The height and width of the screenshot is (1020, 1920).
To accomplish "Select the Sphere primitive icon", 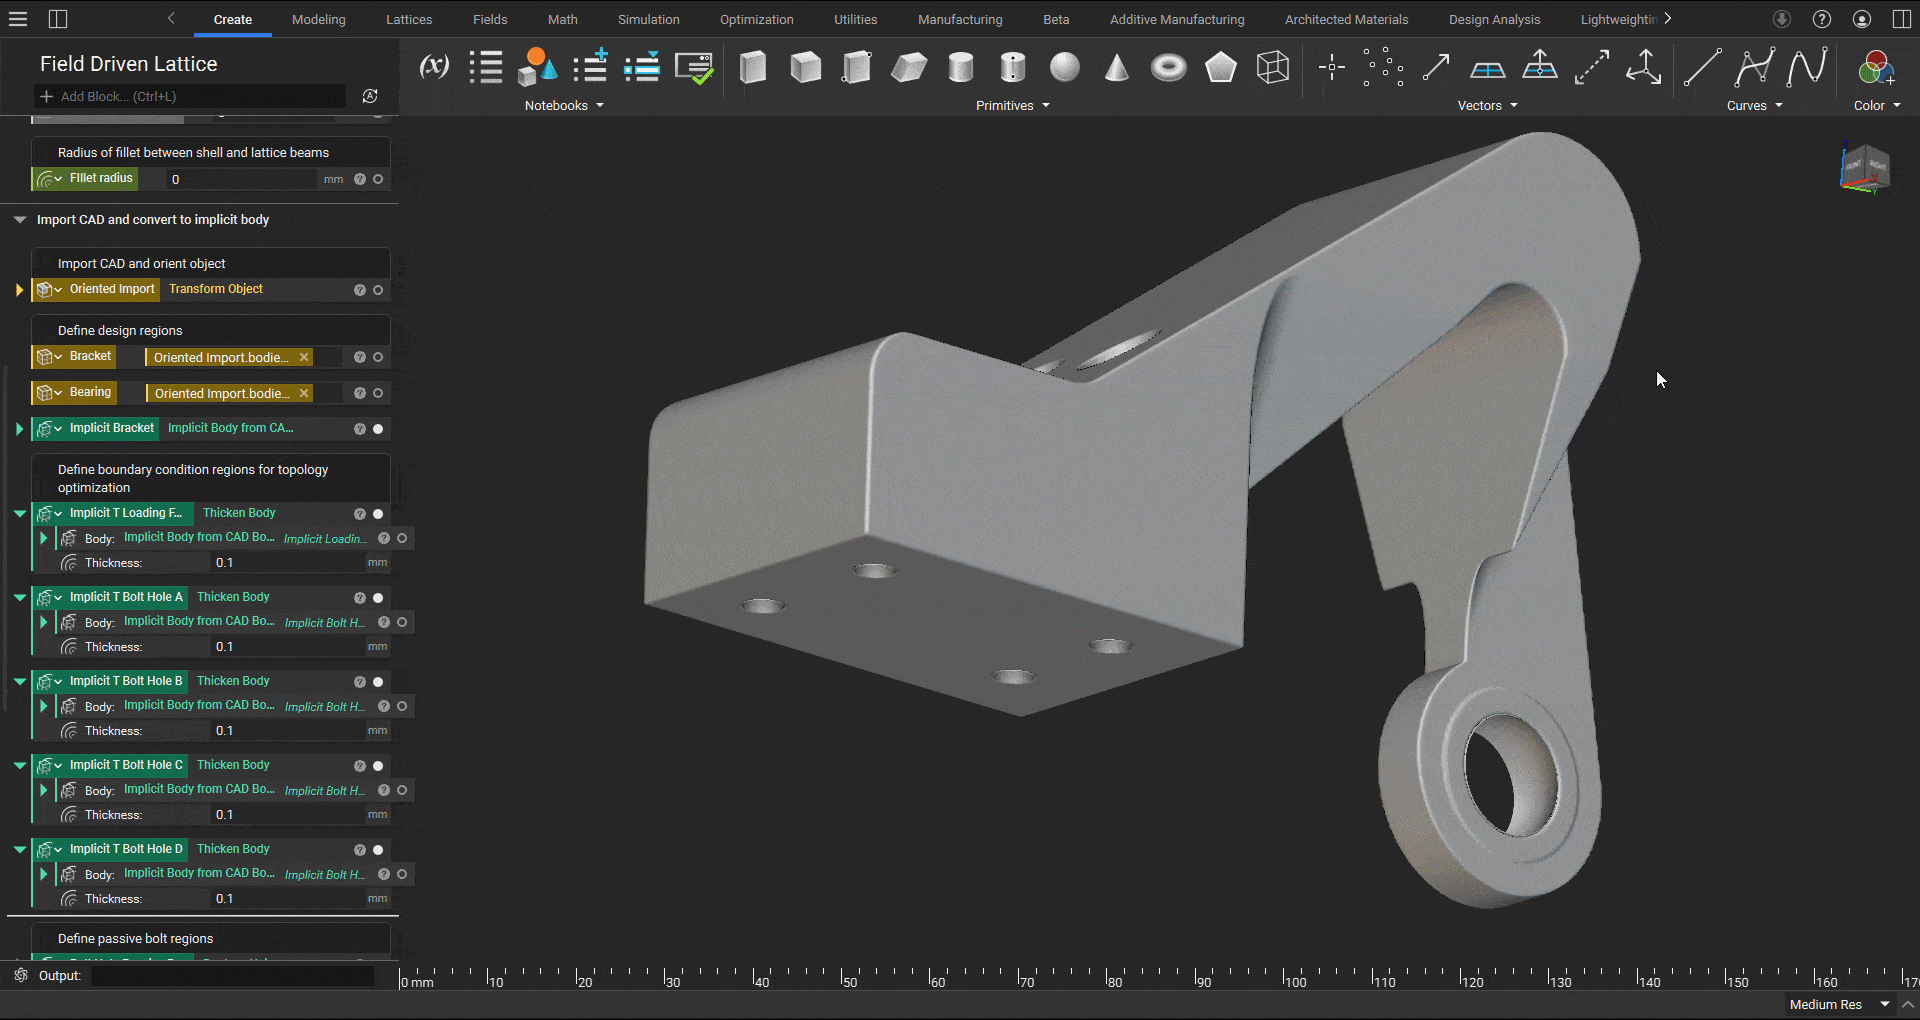I will [1065, 67].
